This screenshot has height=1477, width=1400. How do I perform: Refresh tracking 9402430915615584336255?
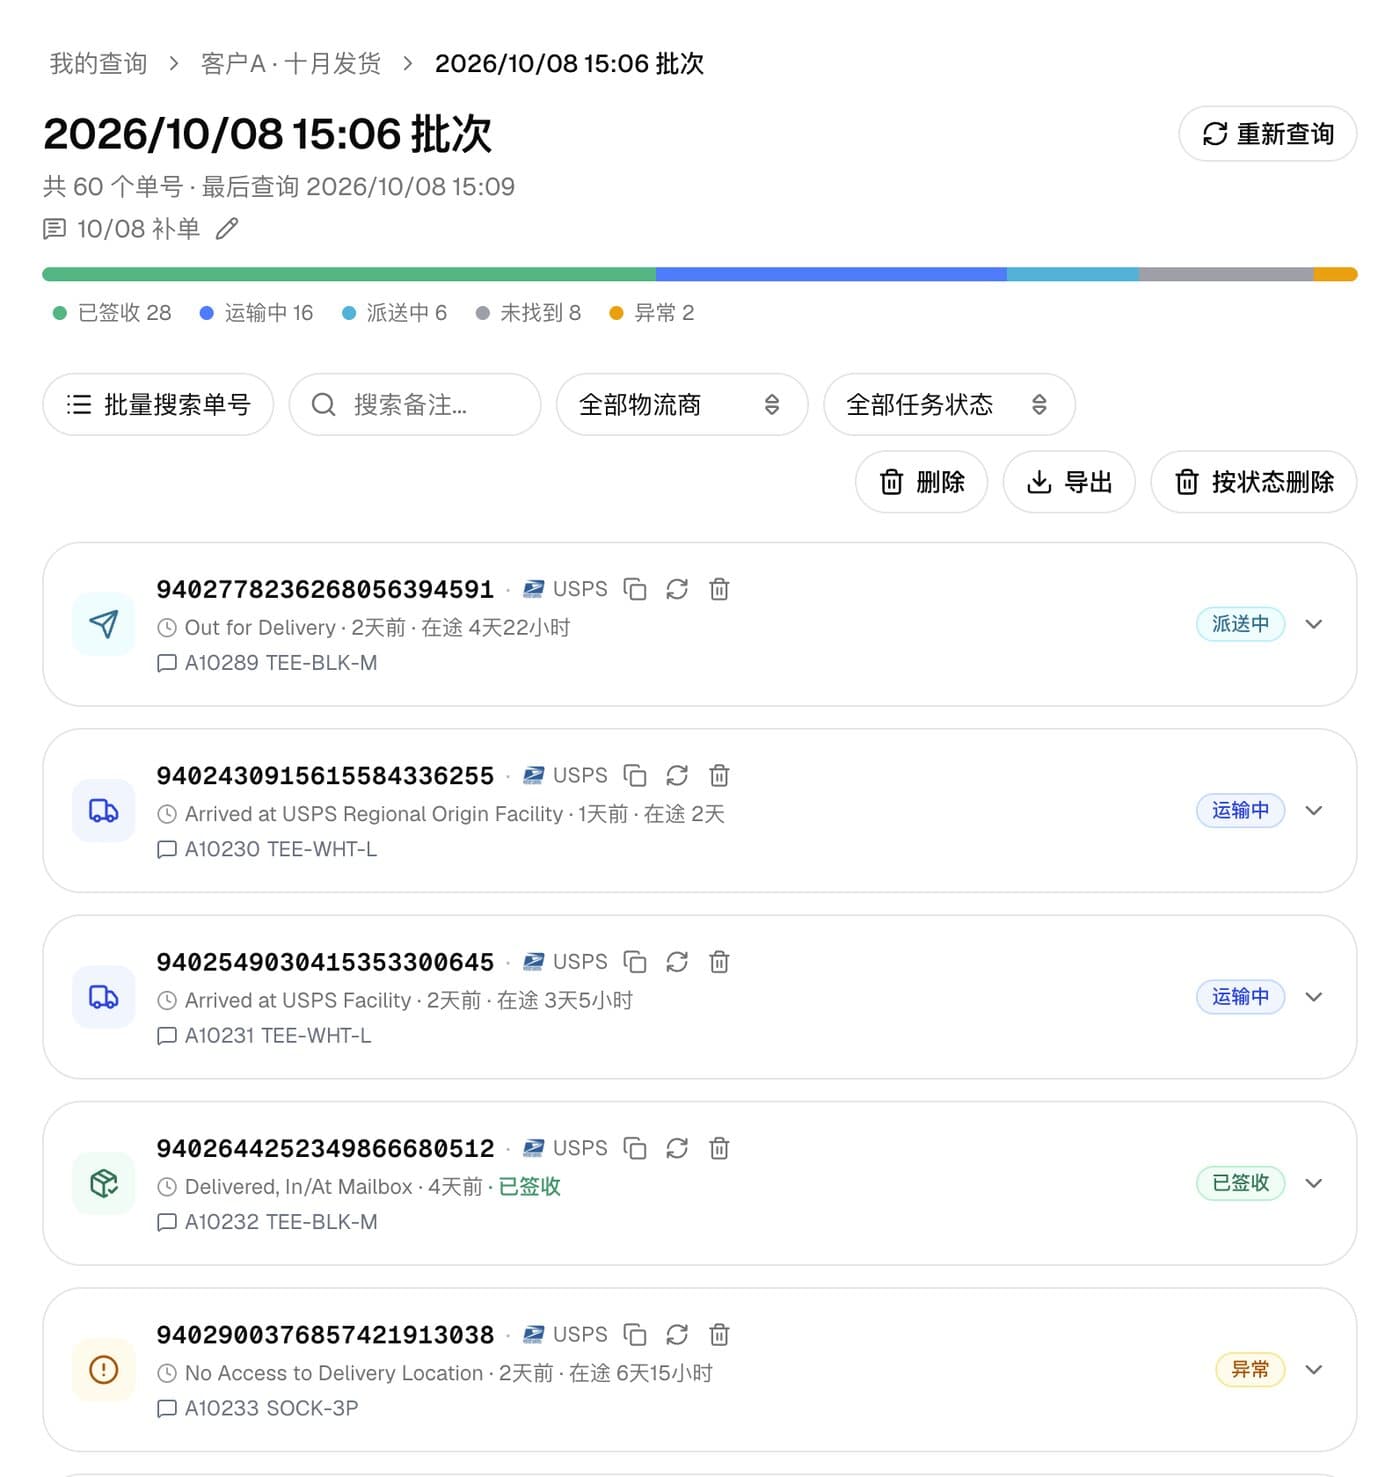click(677, 775)
